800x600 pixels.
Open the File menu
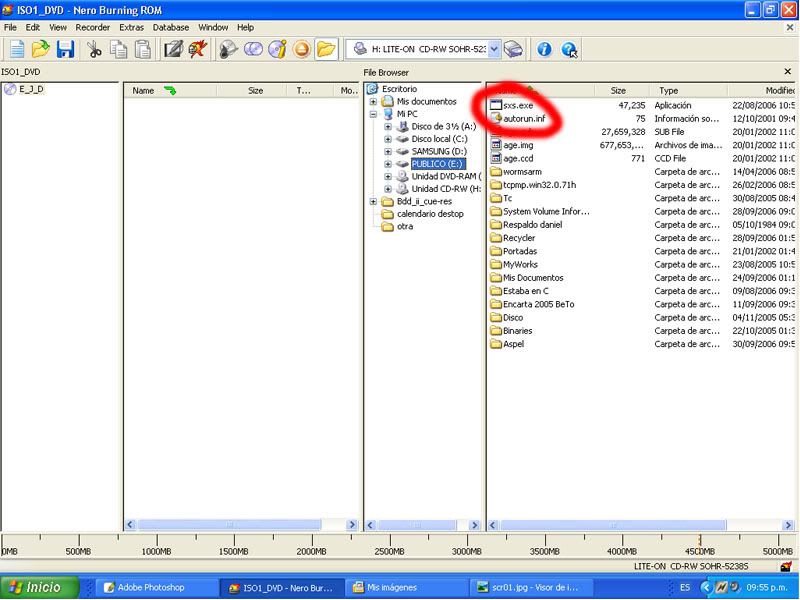pos(10,28)
